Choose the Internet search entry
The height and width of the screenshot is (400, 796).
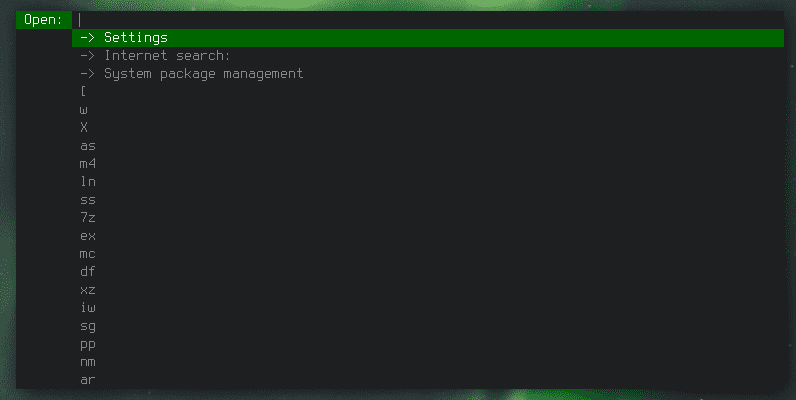tap(428, 56)
